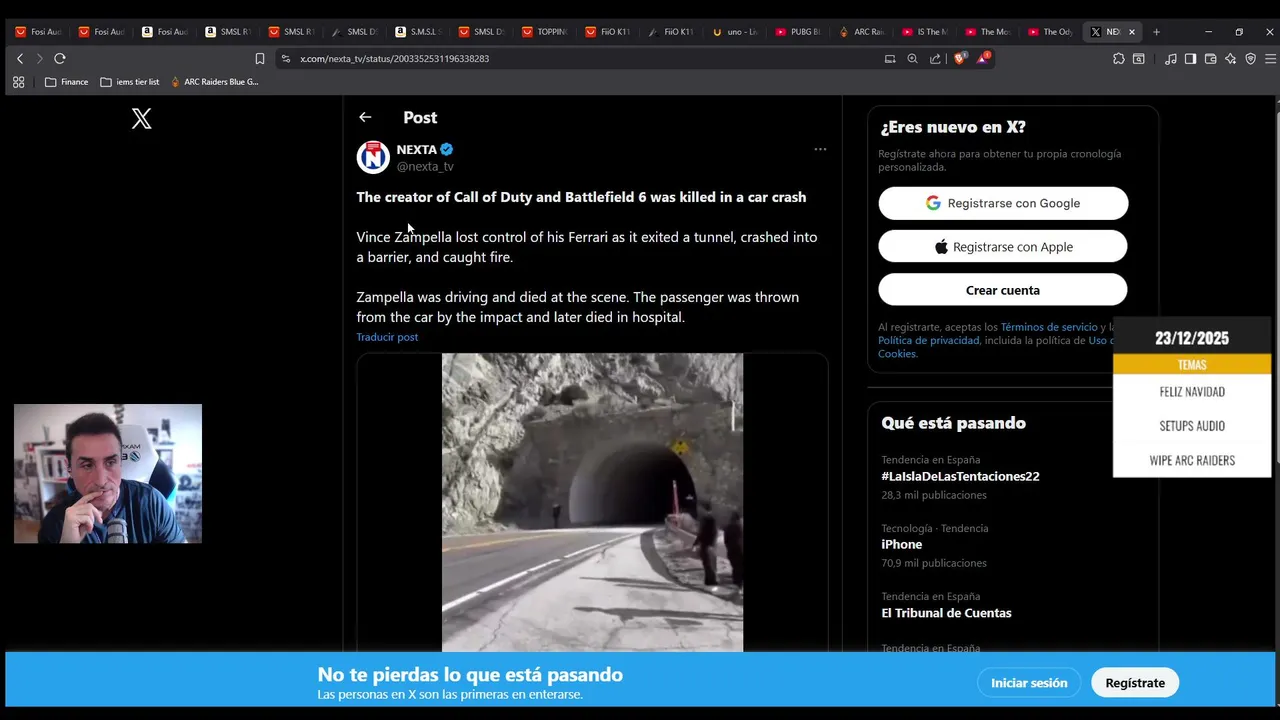The image size is (1280, 720).
Task: Open the 'Política de privacidad' link
Action: (x=928, y=340)
